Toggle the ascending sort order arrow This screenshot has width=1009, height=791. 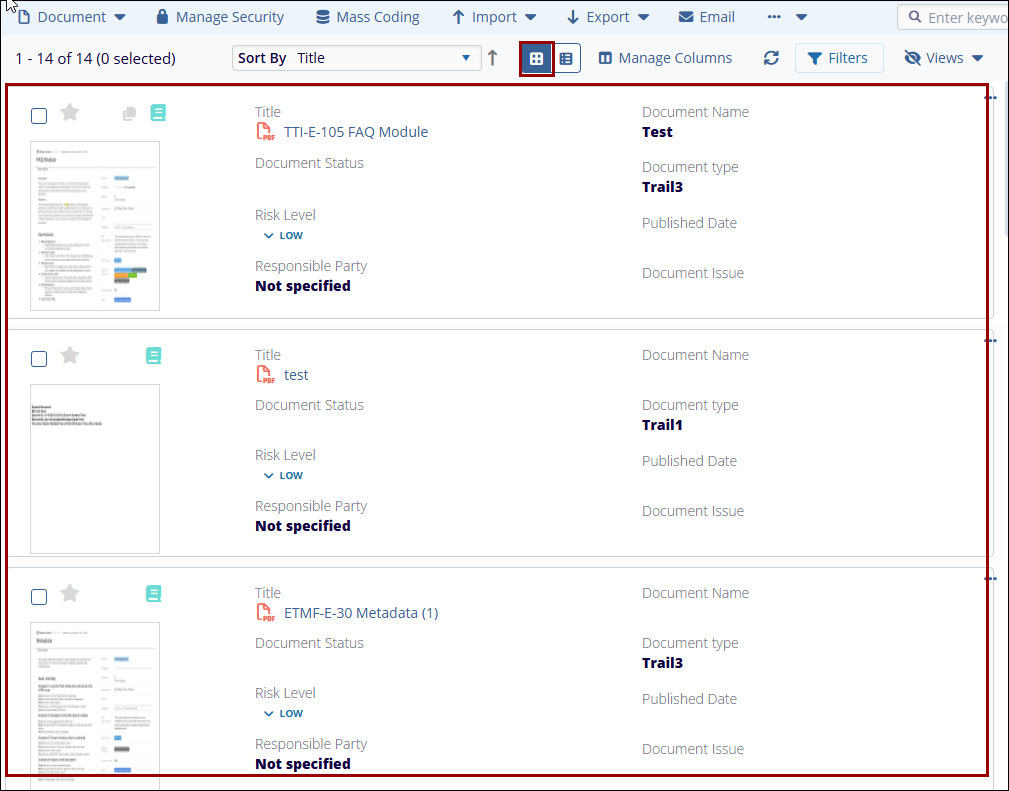[492, 58]
